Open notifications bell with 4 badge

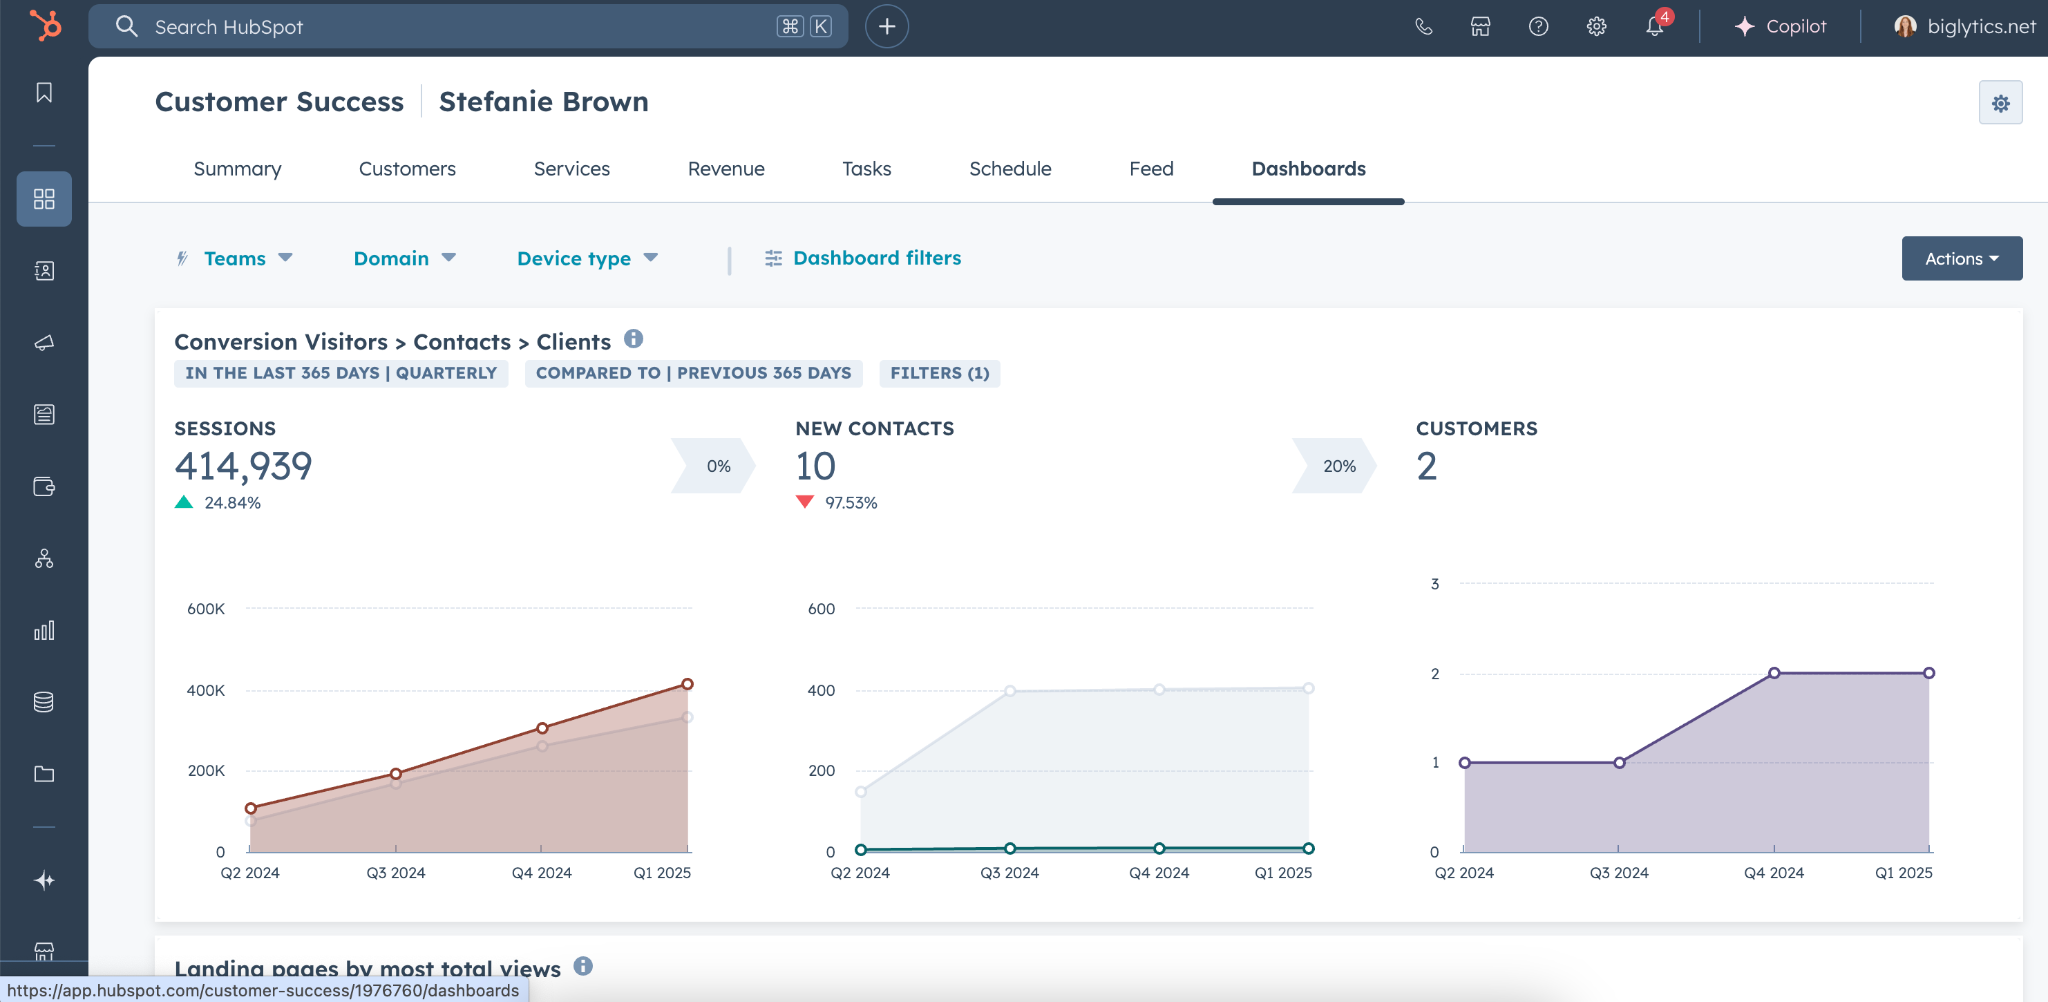(x=1656, y=25)
